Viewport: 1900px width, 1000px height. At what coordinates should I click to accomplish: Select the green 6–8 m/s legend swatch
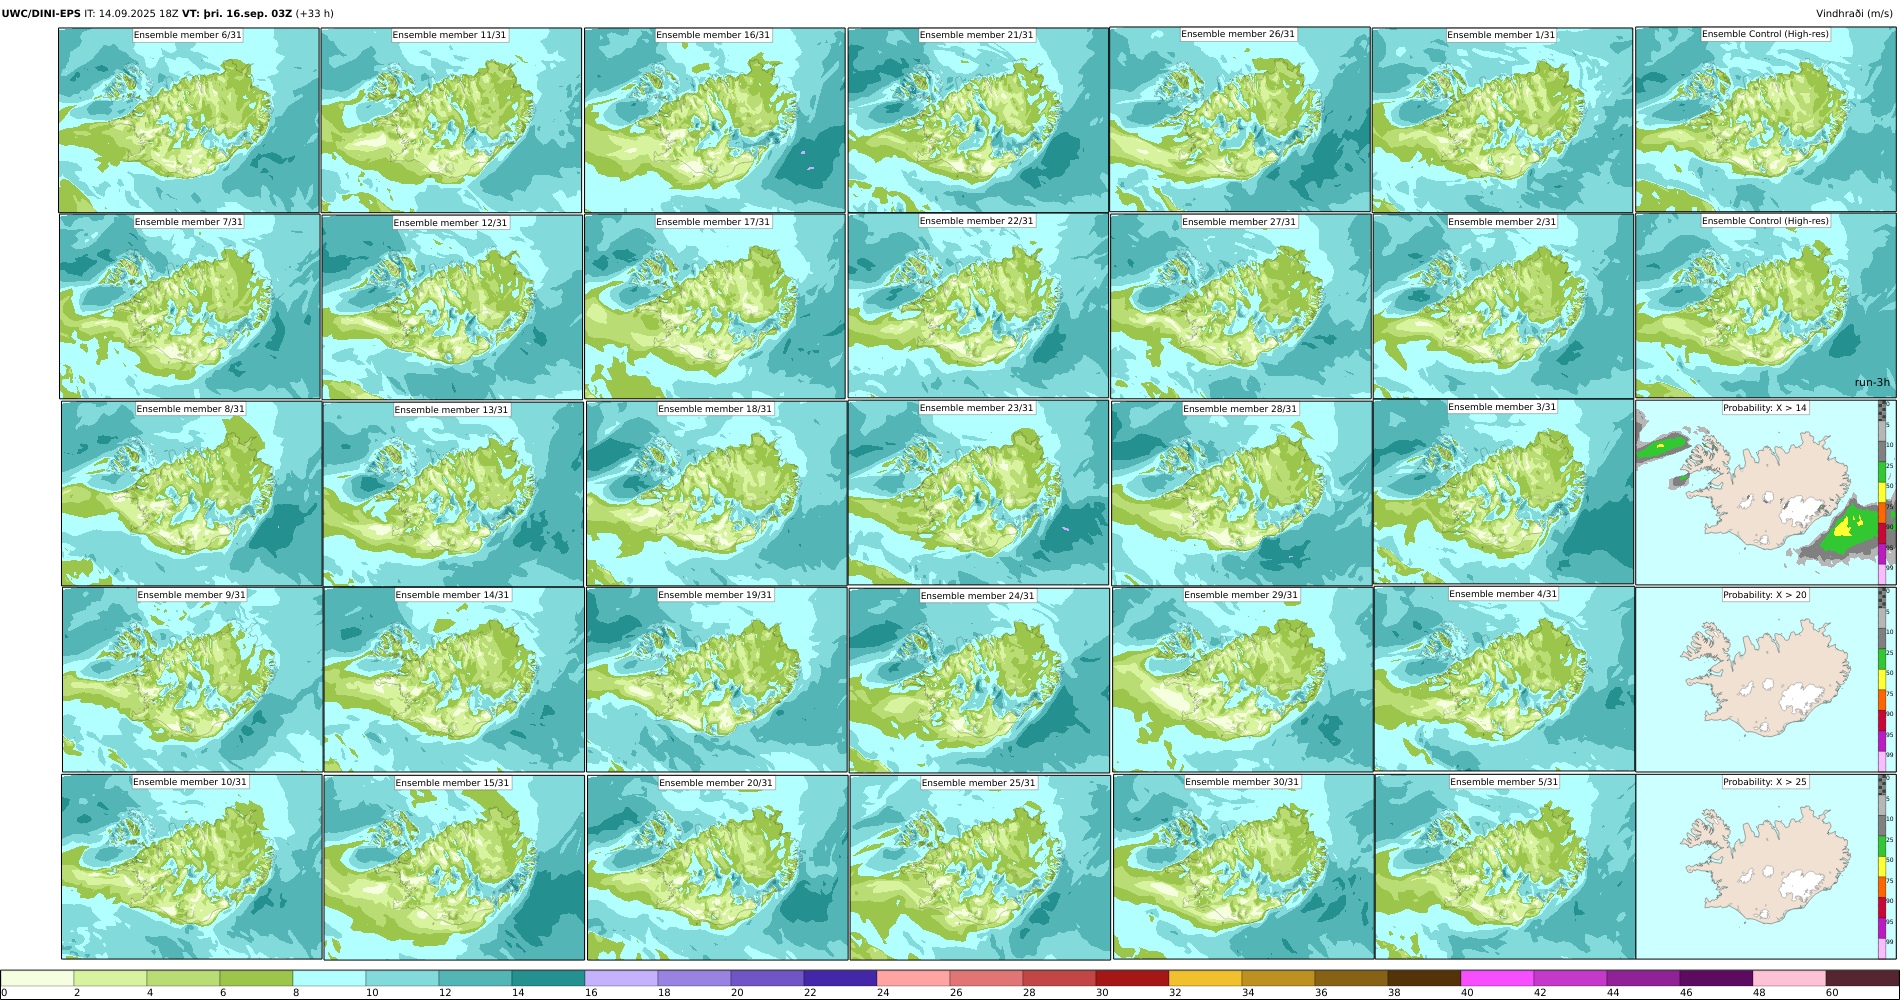[x=256, y=978]
